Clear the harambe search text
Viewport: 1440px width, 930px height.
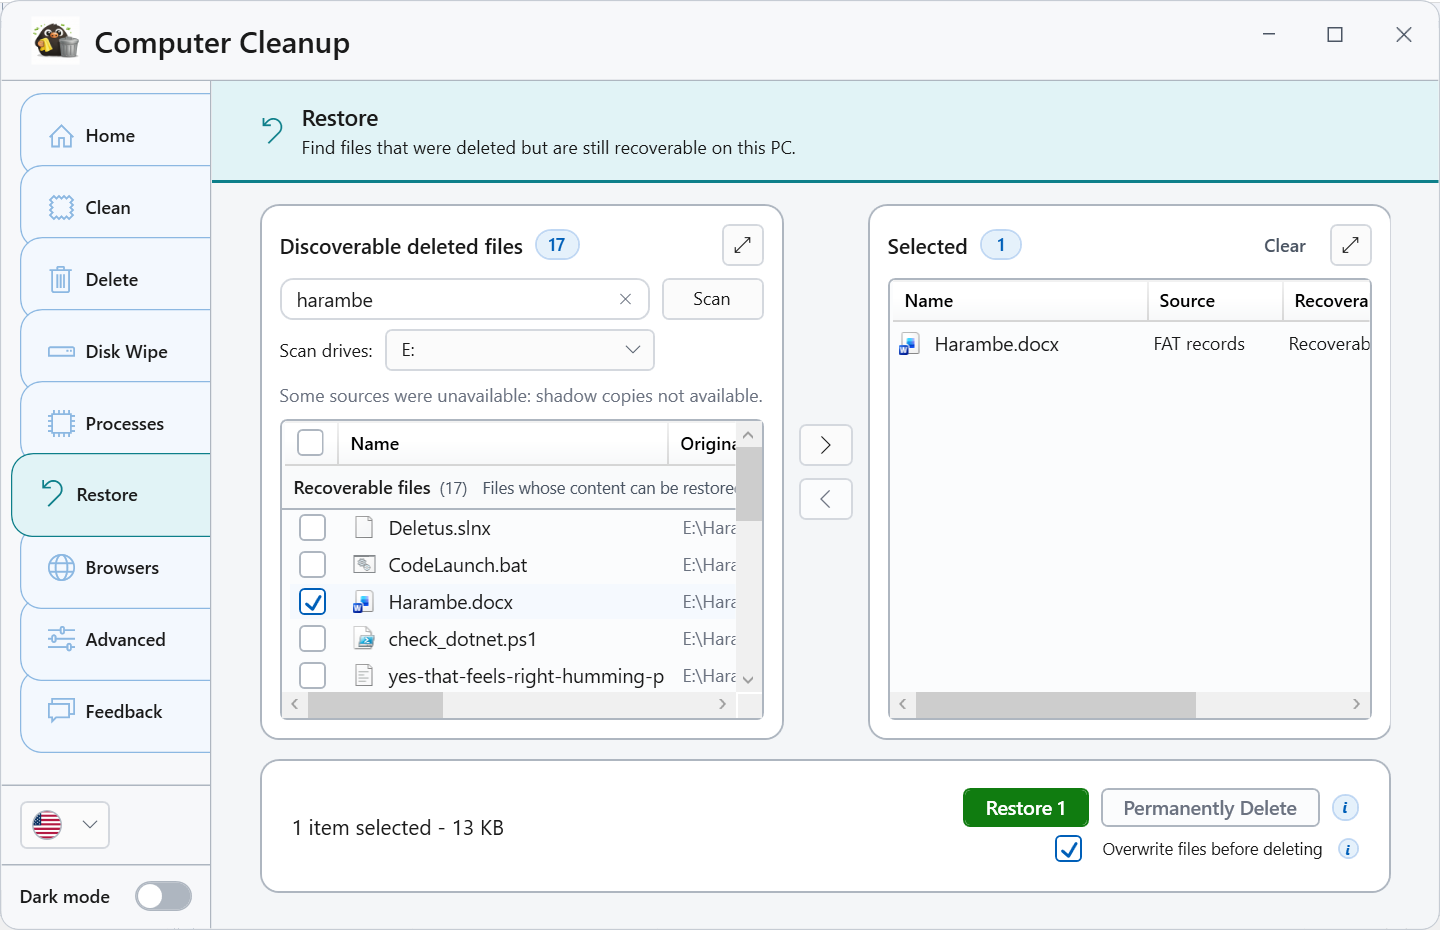[625, 299]
